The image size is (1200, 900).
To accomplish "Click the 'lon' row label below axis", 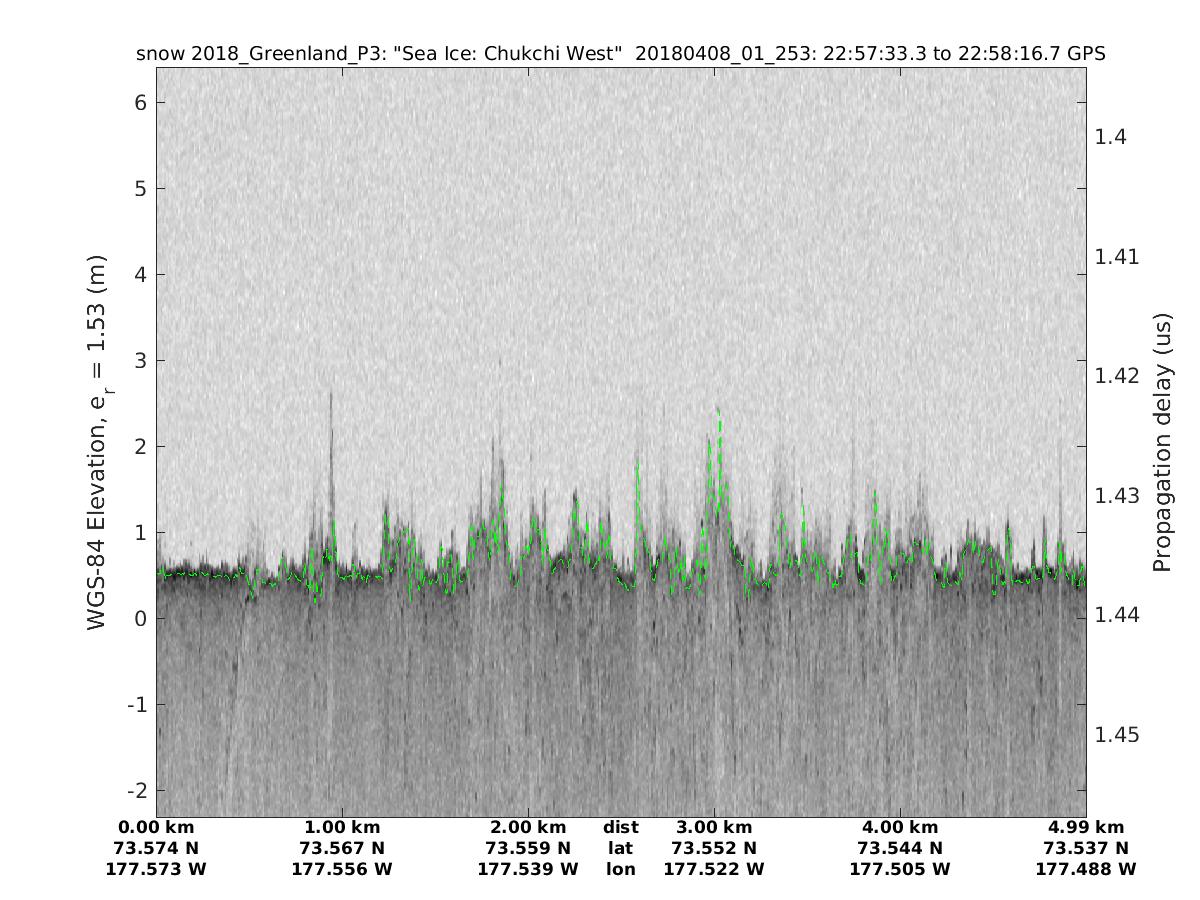I will (x=620, y=869).
